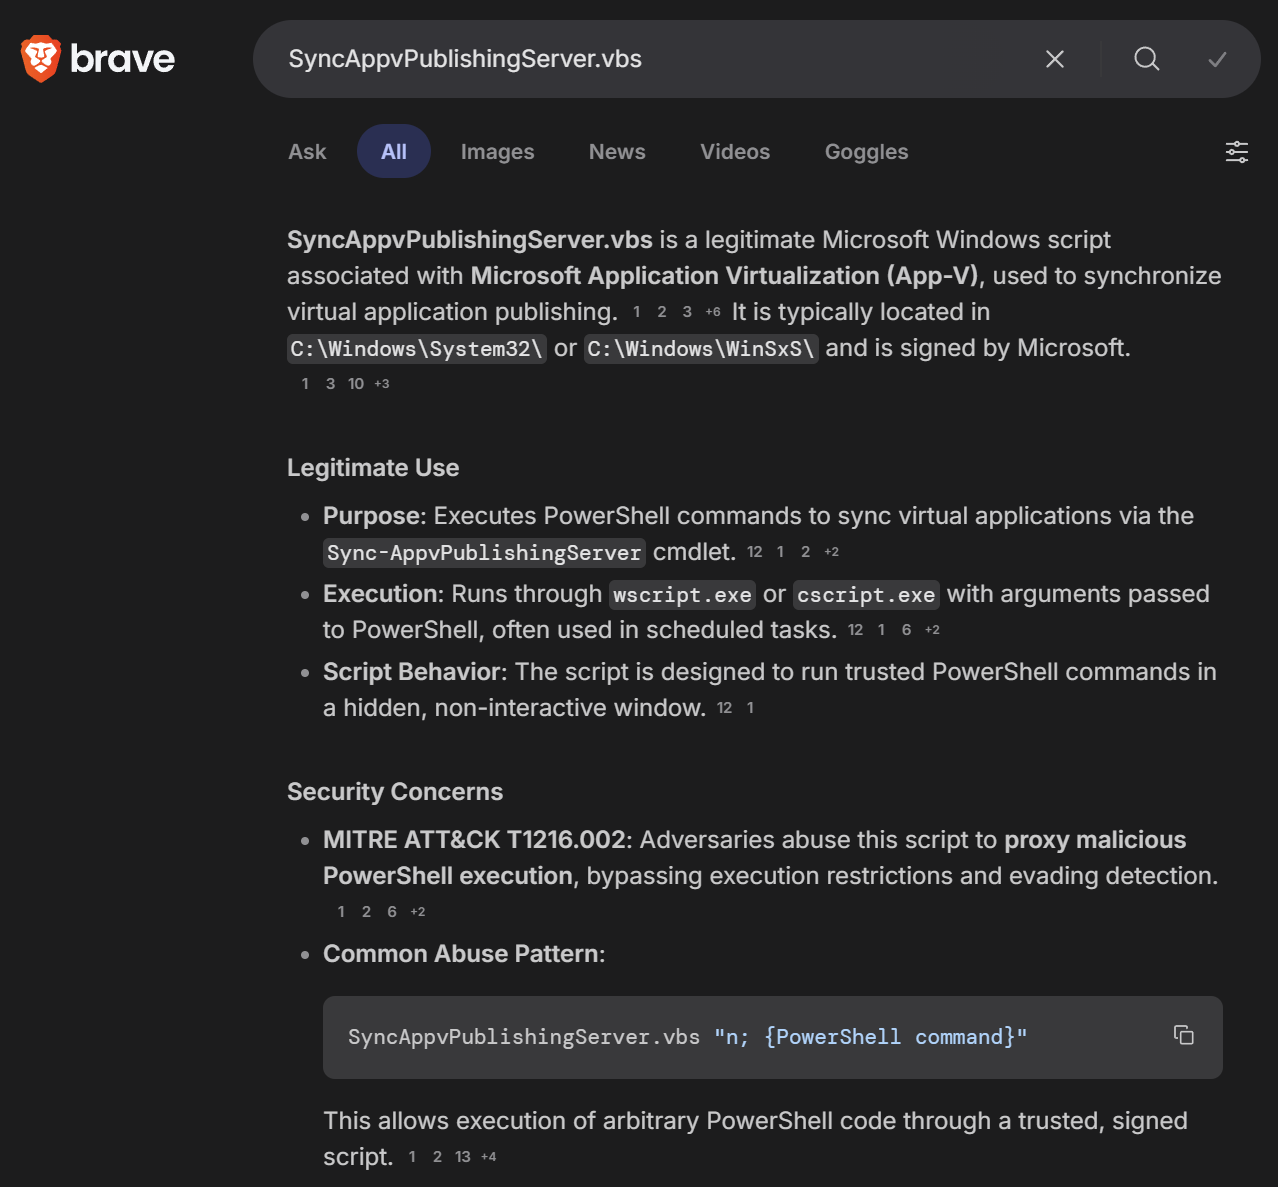This screenshot has height=1187, width=1278.
Task: Click the checkmark icon in search bar
Action: (x=1217, y=59)
